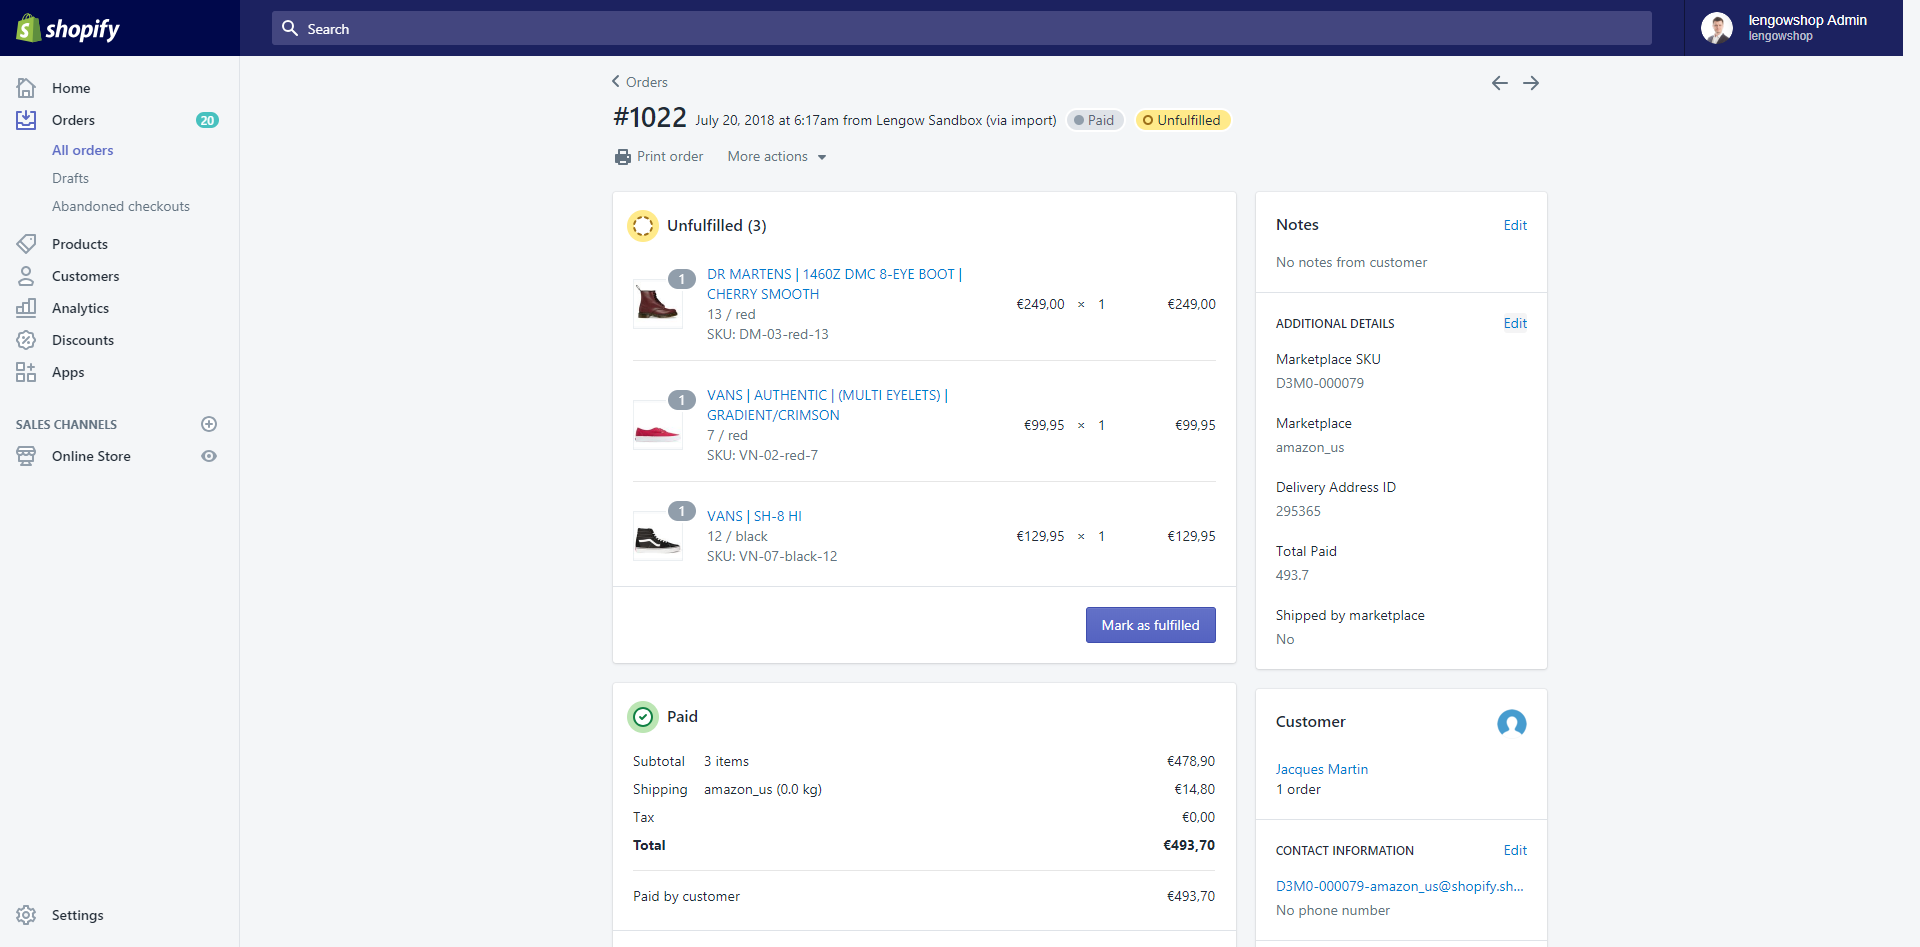
Task: Click Mark as fulfilled button
Action: point(1150,625)
